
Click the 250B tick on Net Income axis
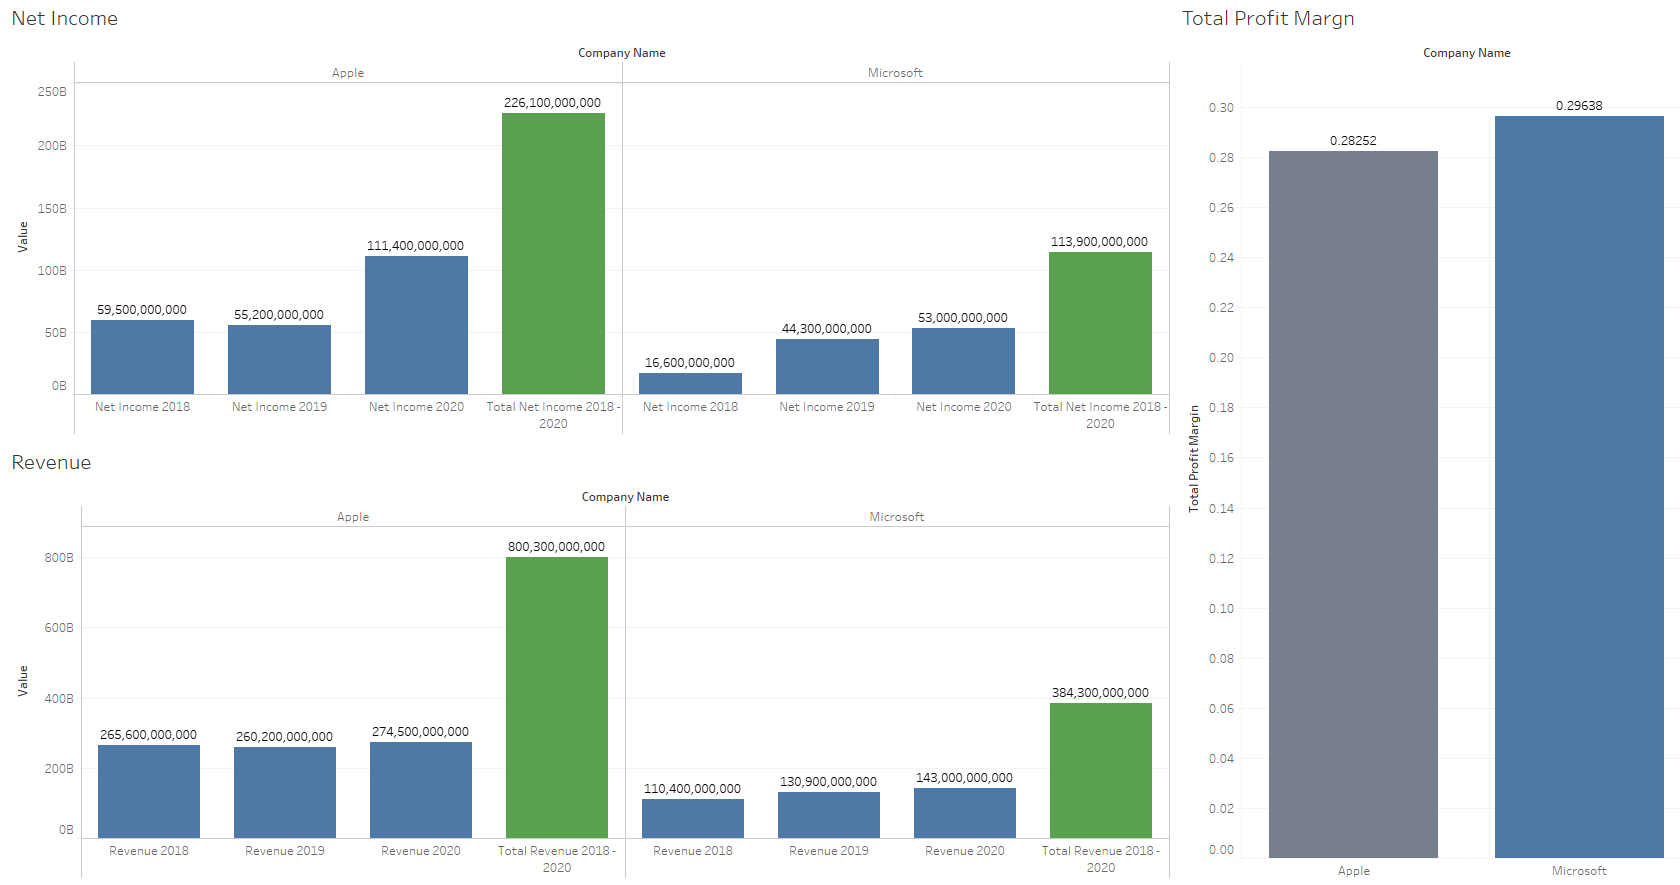[x=52, y=92]
